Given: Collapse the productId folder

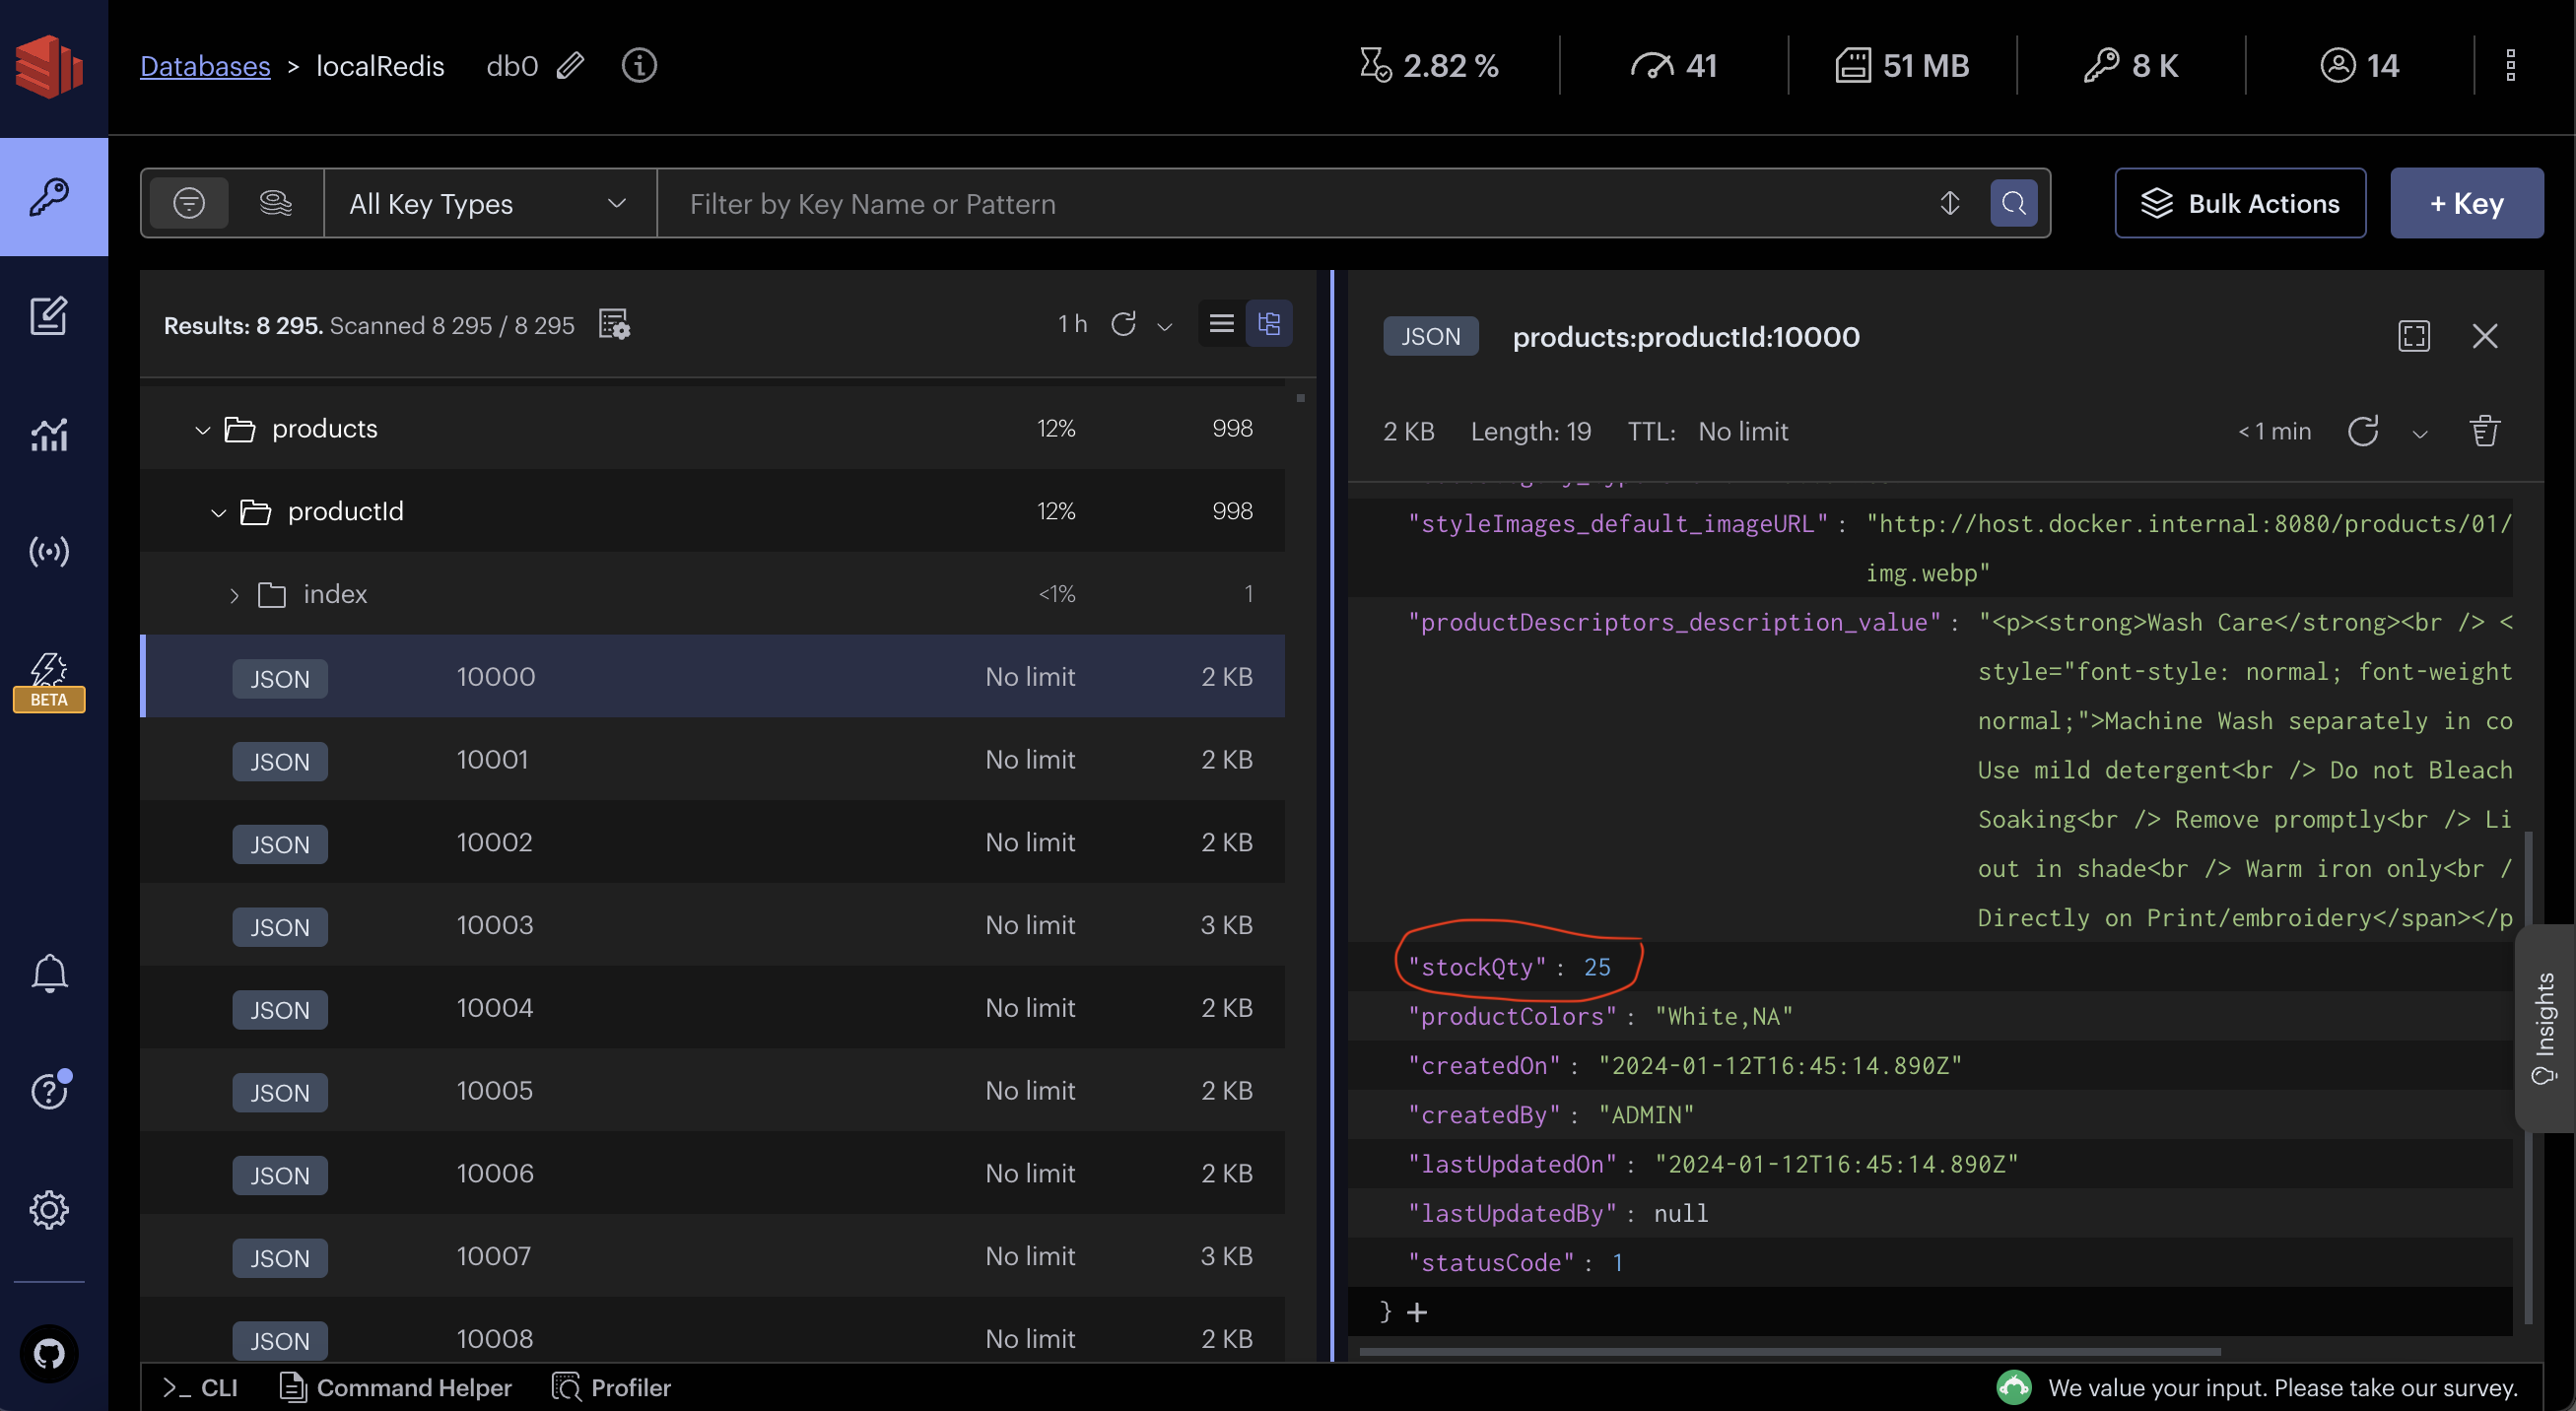Looking at the screenshot, I should (218, 513).
